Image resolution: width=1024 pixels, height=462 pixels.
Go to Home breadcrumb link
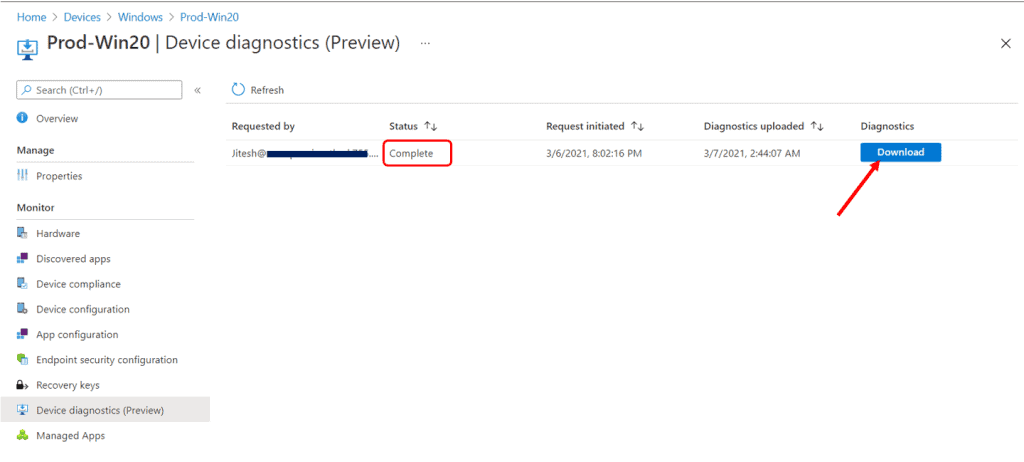coord(31,17)
